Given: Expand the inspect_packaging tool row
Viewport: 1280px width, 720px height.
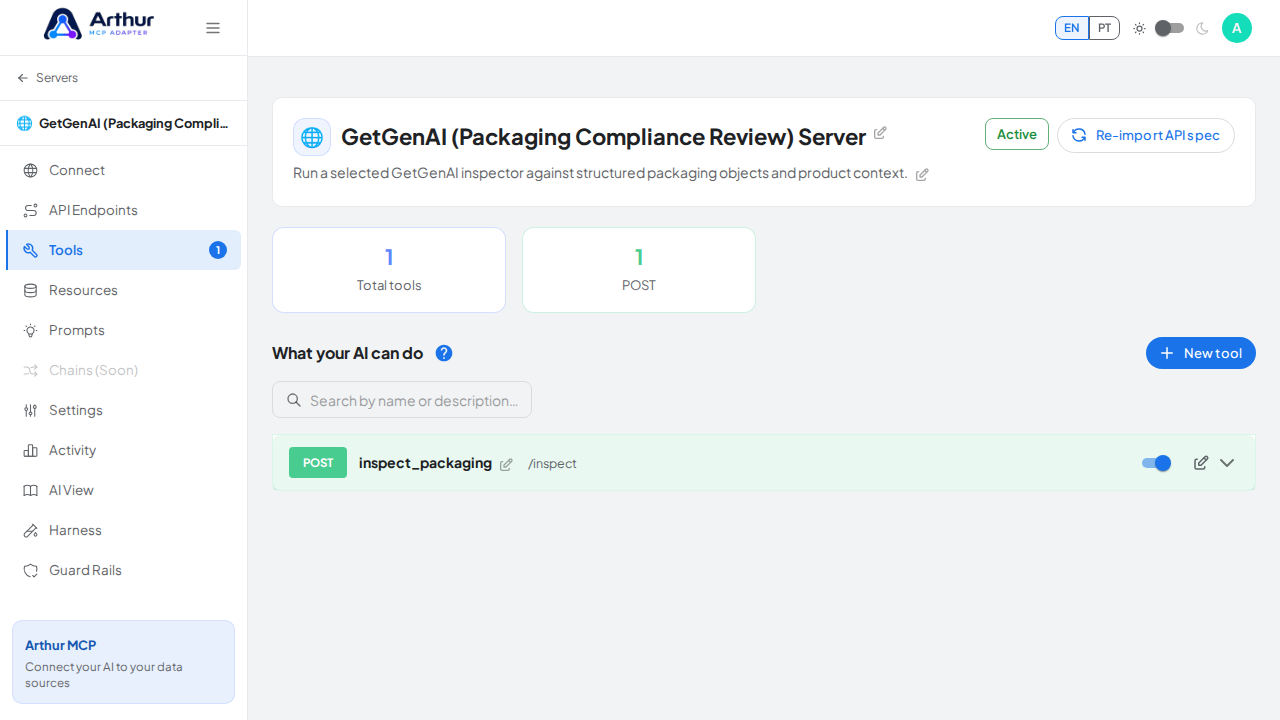Looking at the screenshot, I should point(1227,463).
